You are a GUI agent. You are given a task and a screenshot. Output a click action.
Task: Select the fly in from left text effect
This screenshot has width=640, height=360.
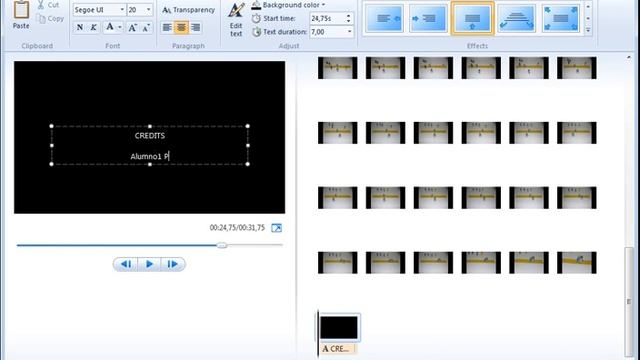[428, 18]
